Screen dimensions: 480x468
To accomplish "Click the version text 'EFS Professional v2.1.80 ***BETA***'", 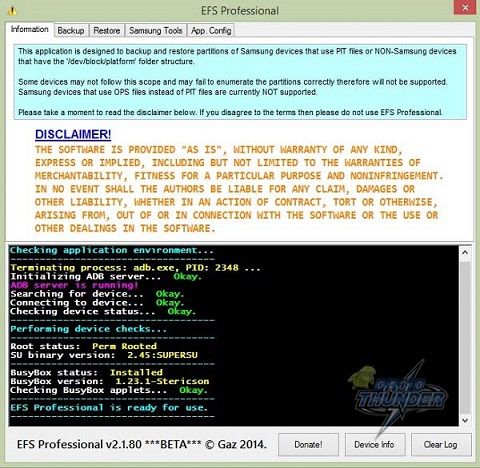I will (109, 444).
